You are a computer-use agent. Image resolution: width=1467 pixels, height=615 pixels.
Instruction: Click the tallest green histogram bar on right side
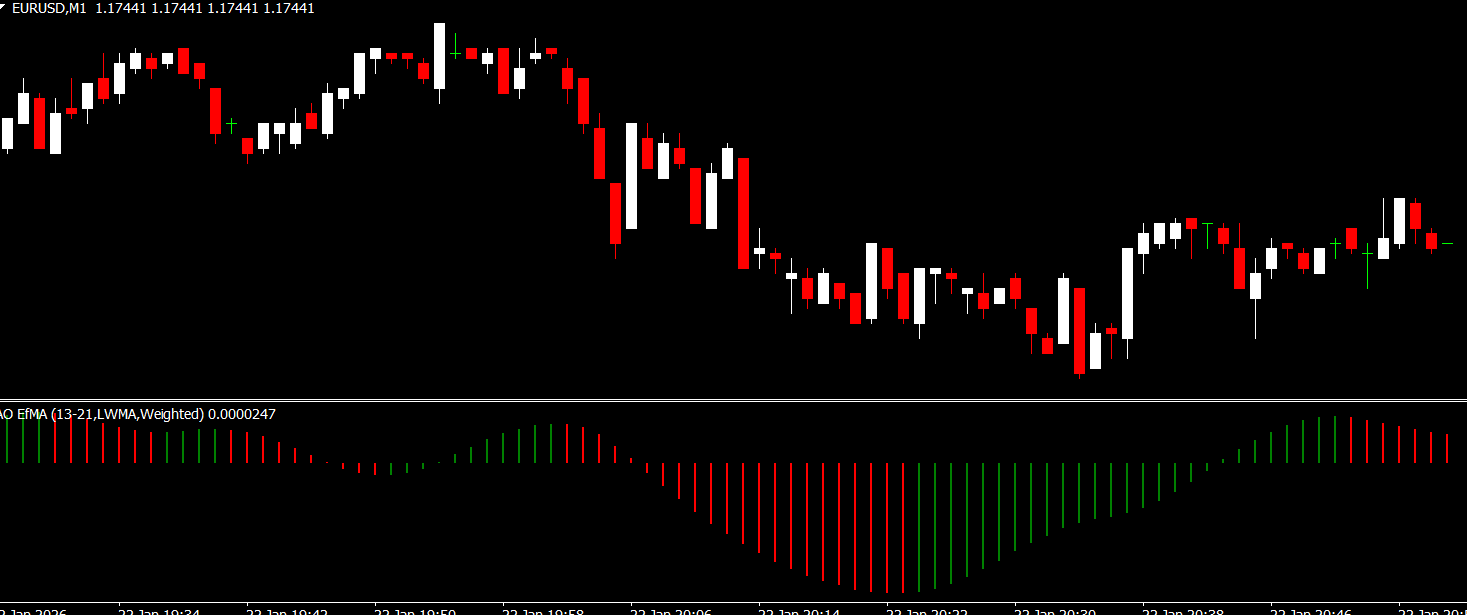pyautogui.click(x=1335, y=440)
